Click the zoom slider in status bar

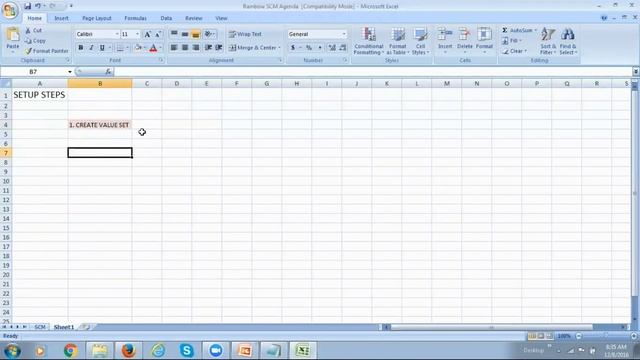(606, 336)
